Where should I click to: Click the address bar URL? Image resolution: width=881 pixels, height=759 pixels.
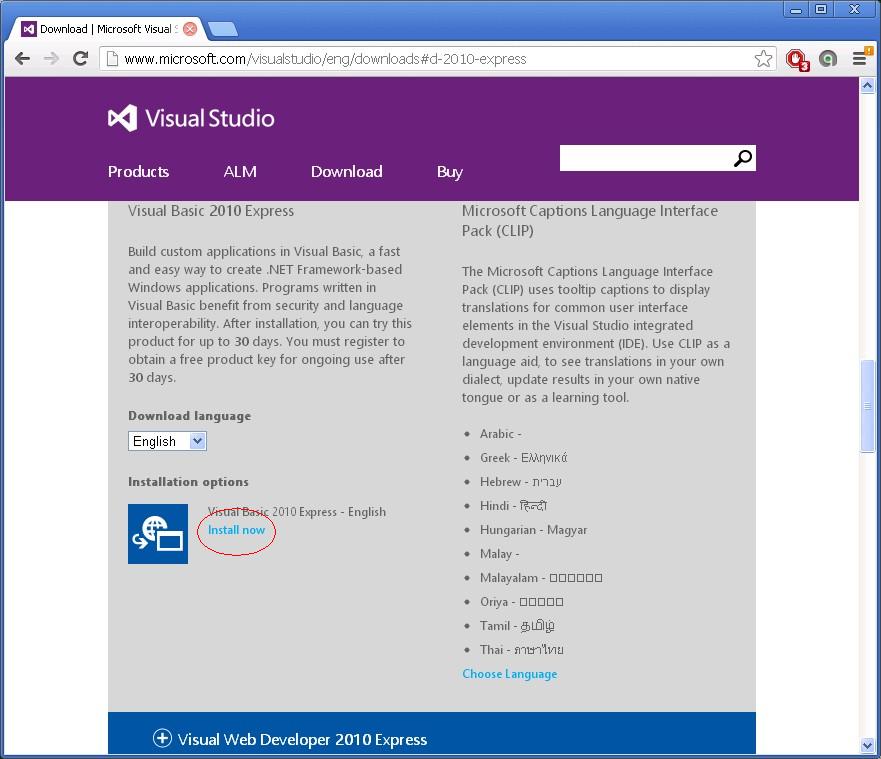(x=325, y=59)
